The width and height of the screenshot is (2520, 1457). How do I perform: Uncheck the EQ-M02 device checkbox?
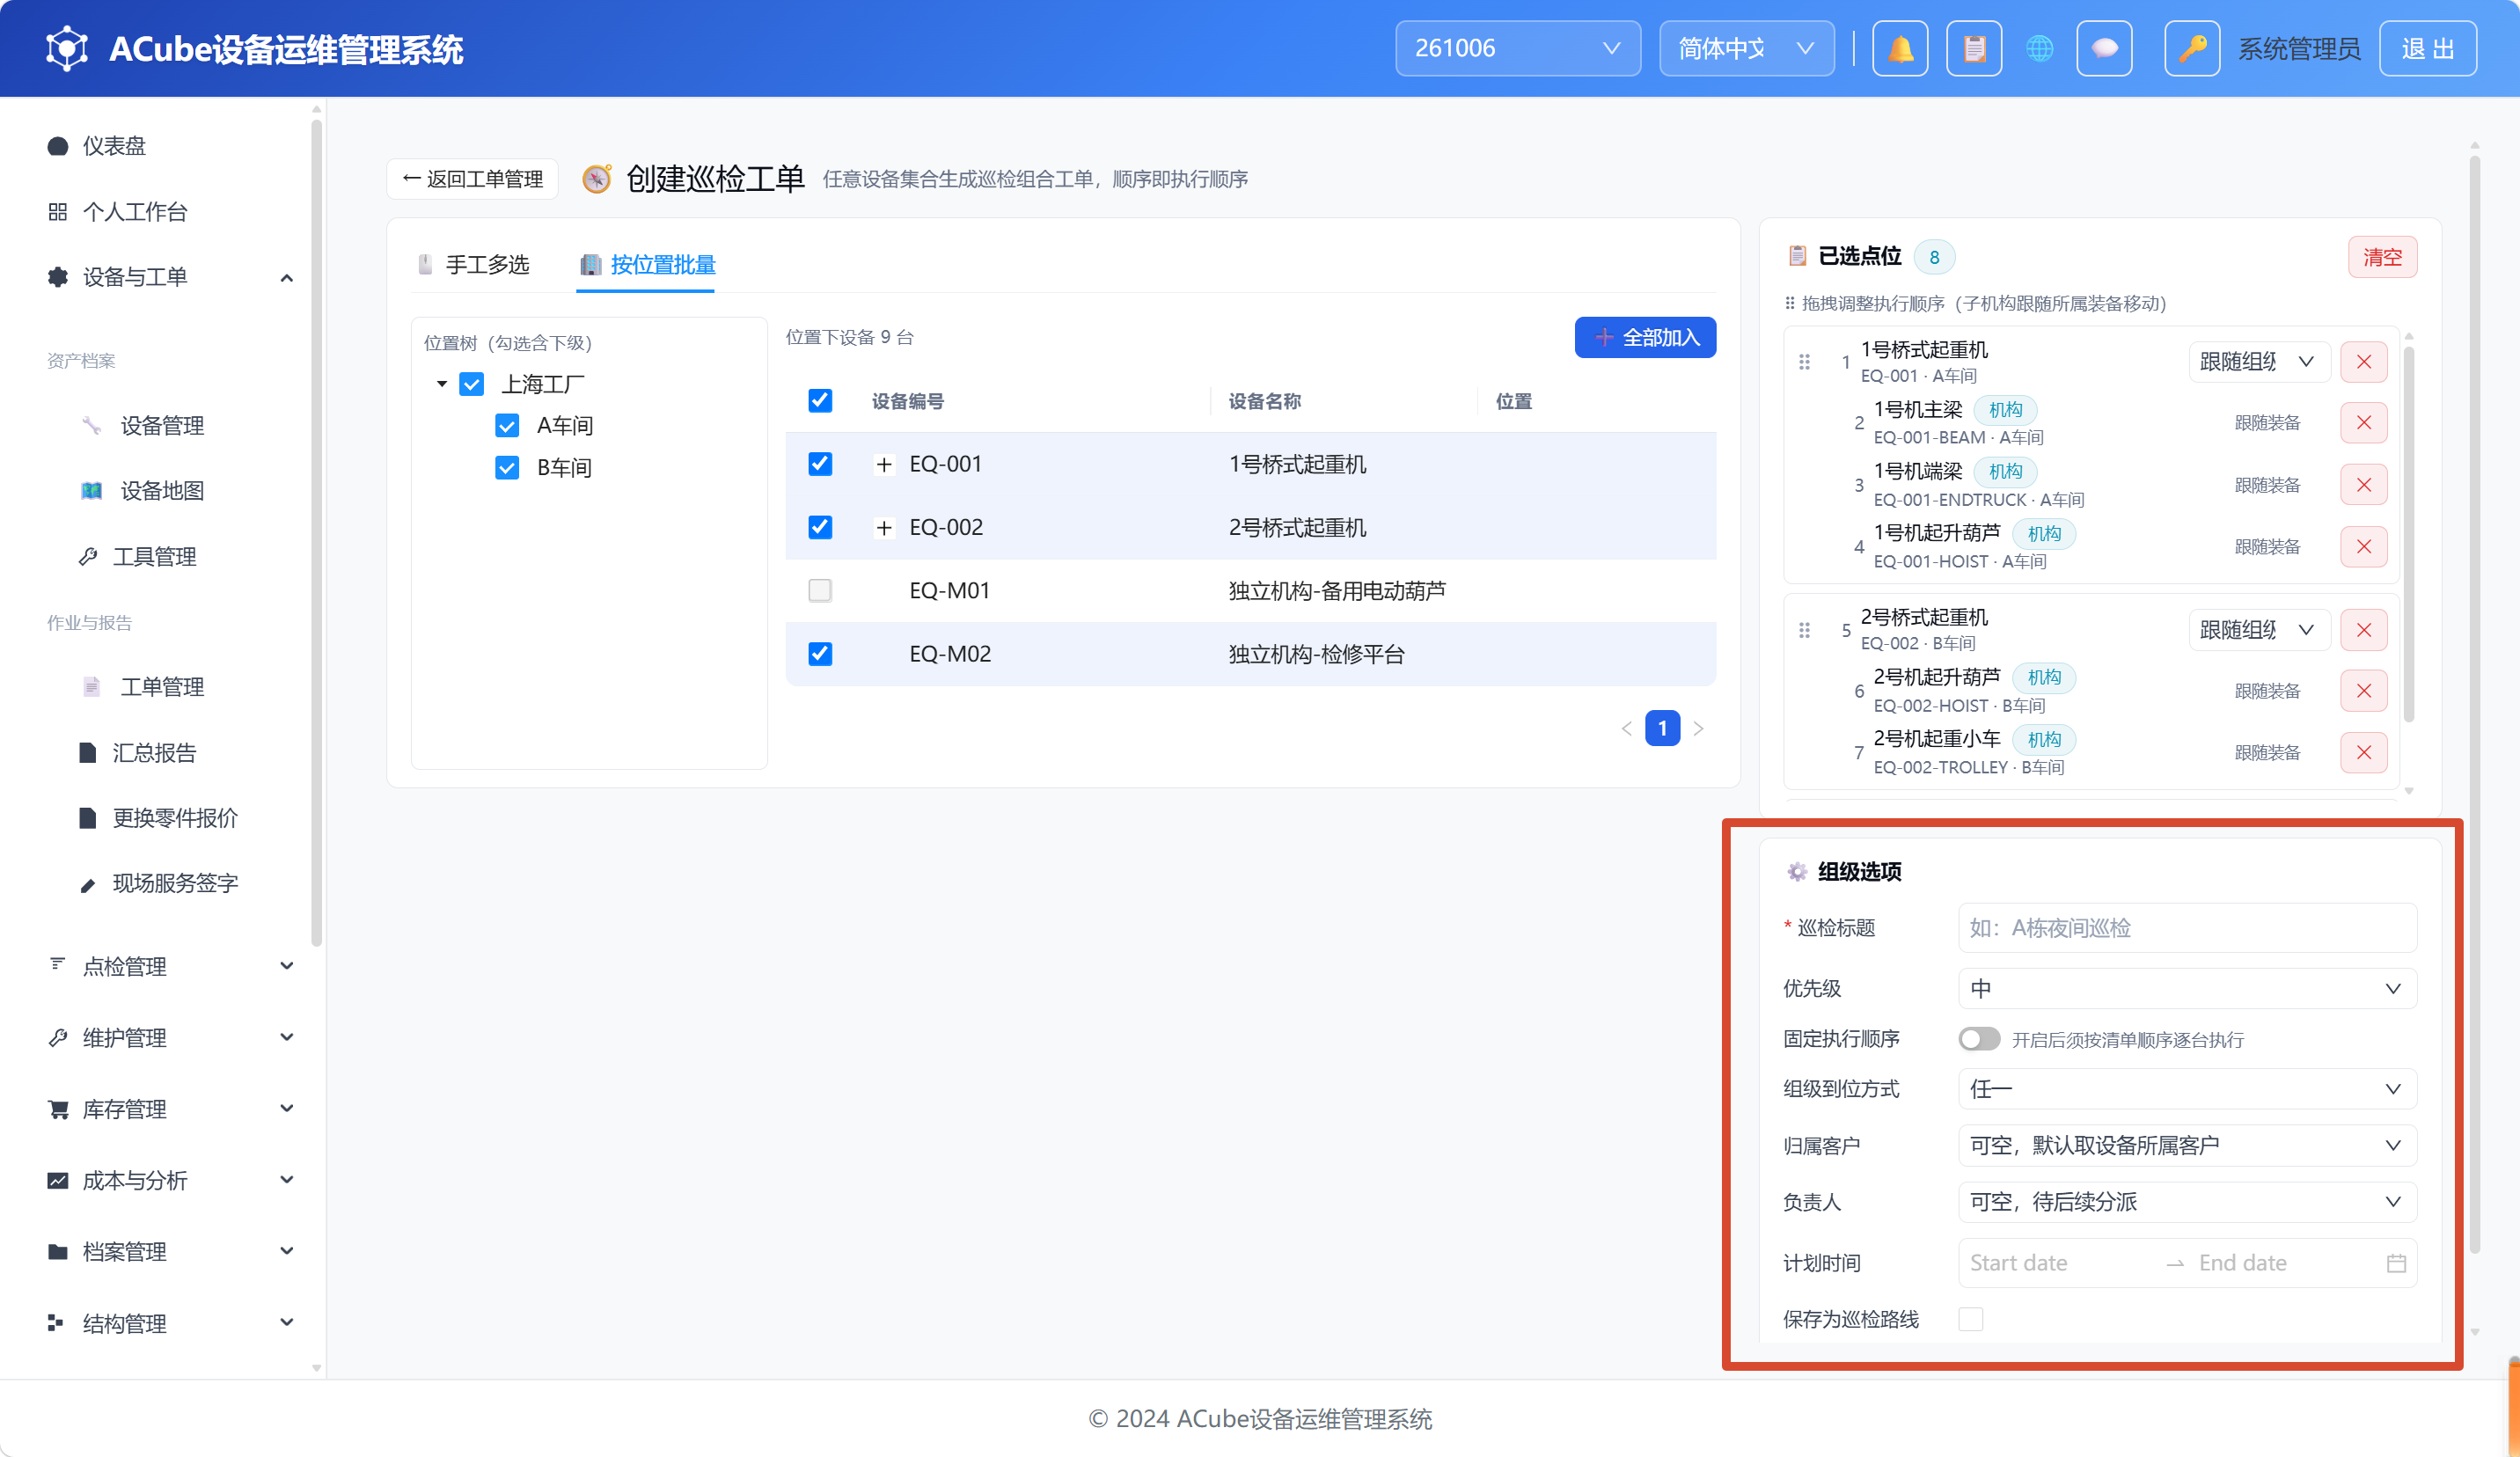tap(820, 653)
